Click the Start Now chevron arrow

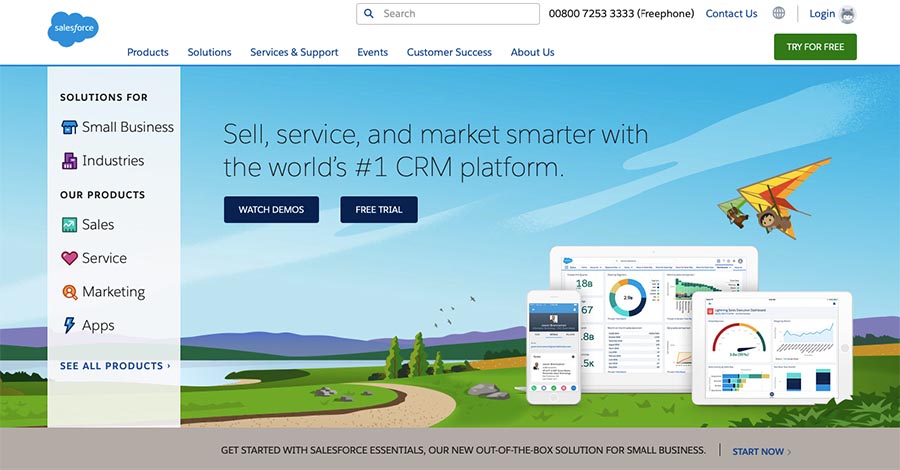pyautogui.click(x=789, y=452)
